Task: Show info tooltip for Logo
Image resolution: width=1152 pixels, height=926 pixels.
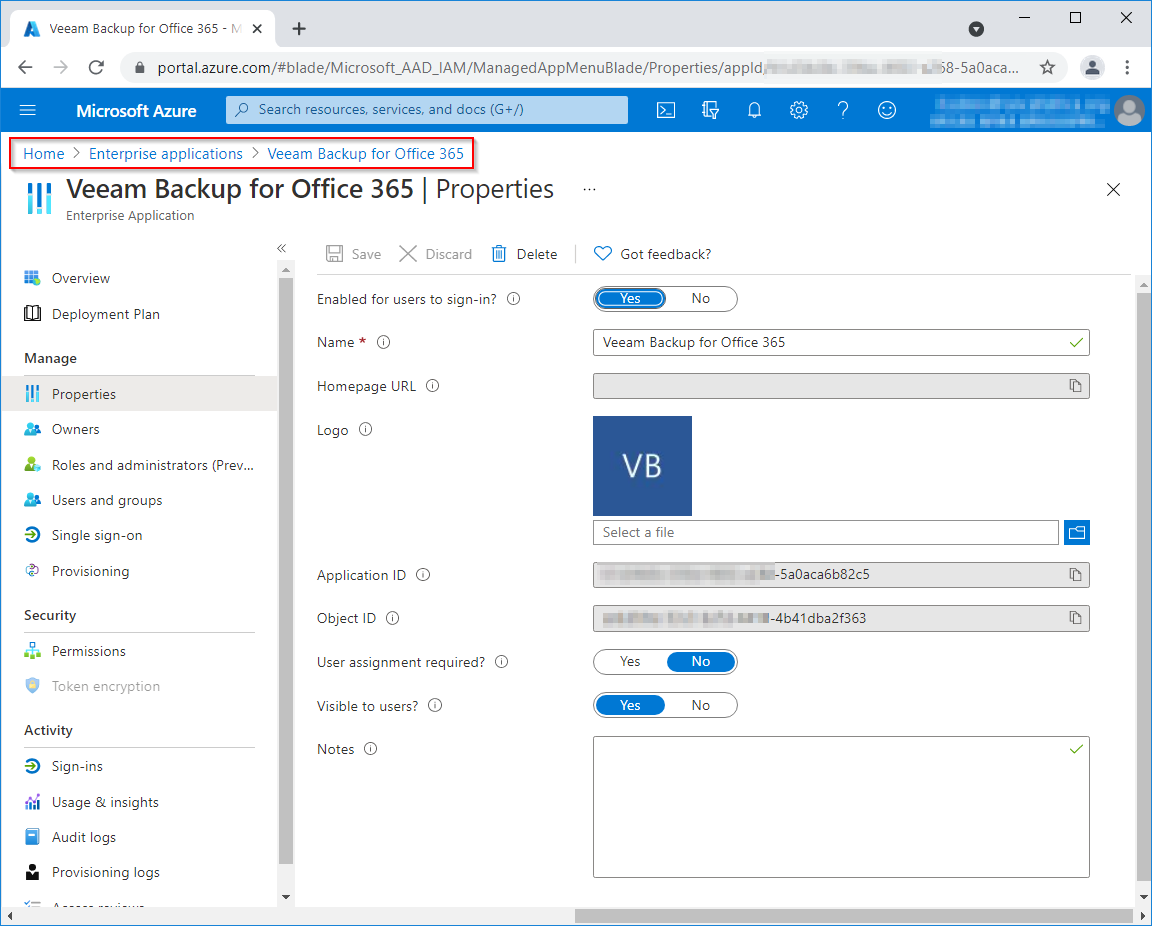Action: 365,429
